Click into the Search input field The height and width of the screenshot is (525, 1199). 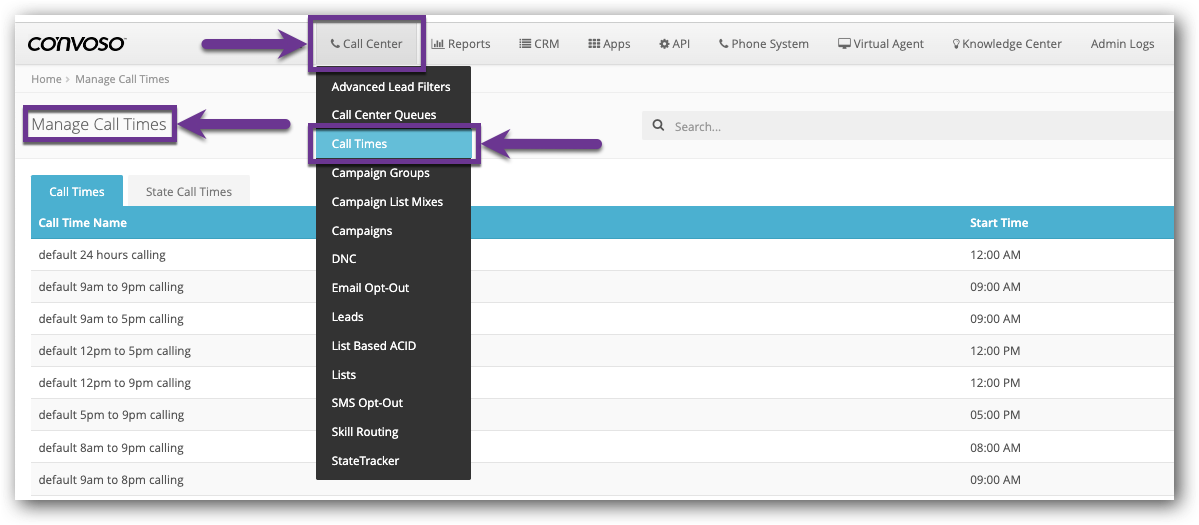point(900,127)
